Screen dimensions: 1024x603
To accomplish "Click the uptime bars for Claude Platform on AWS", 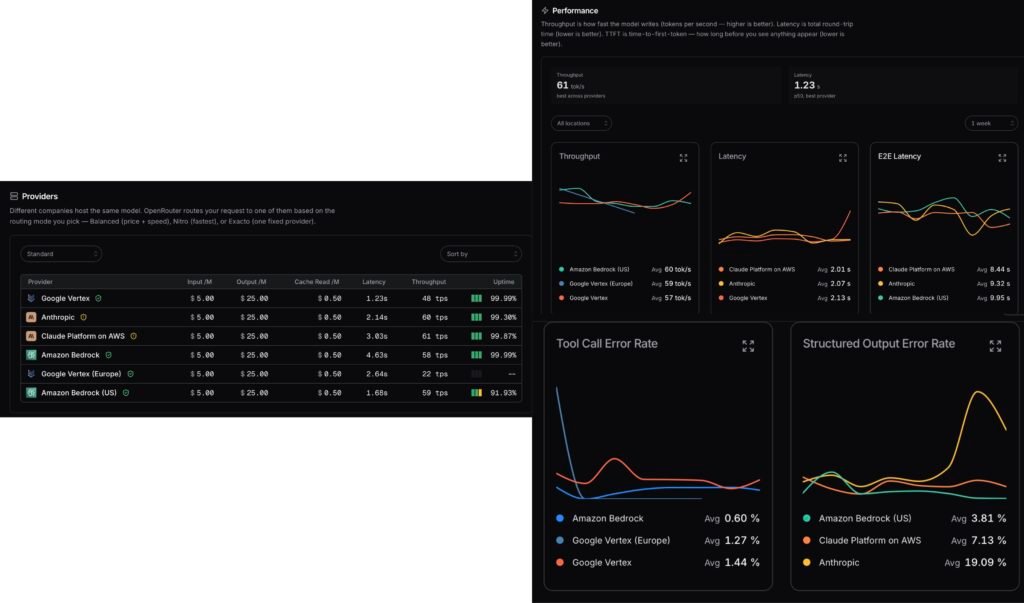I will pos(476,336).
